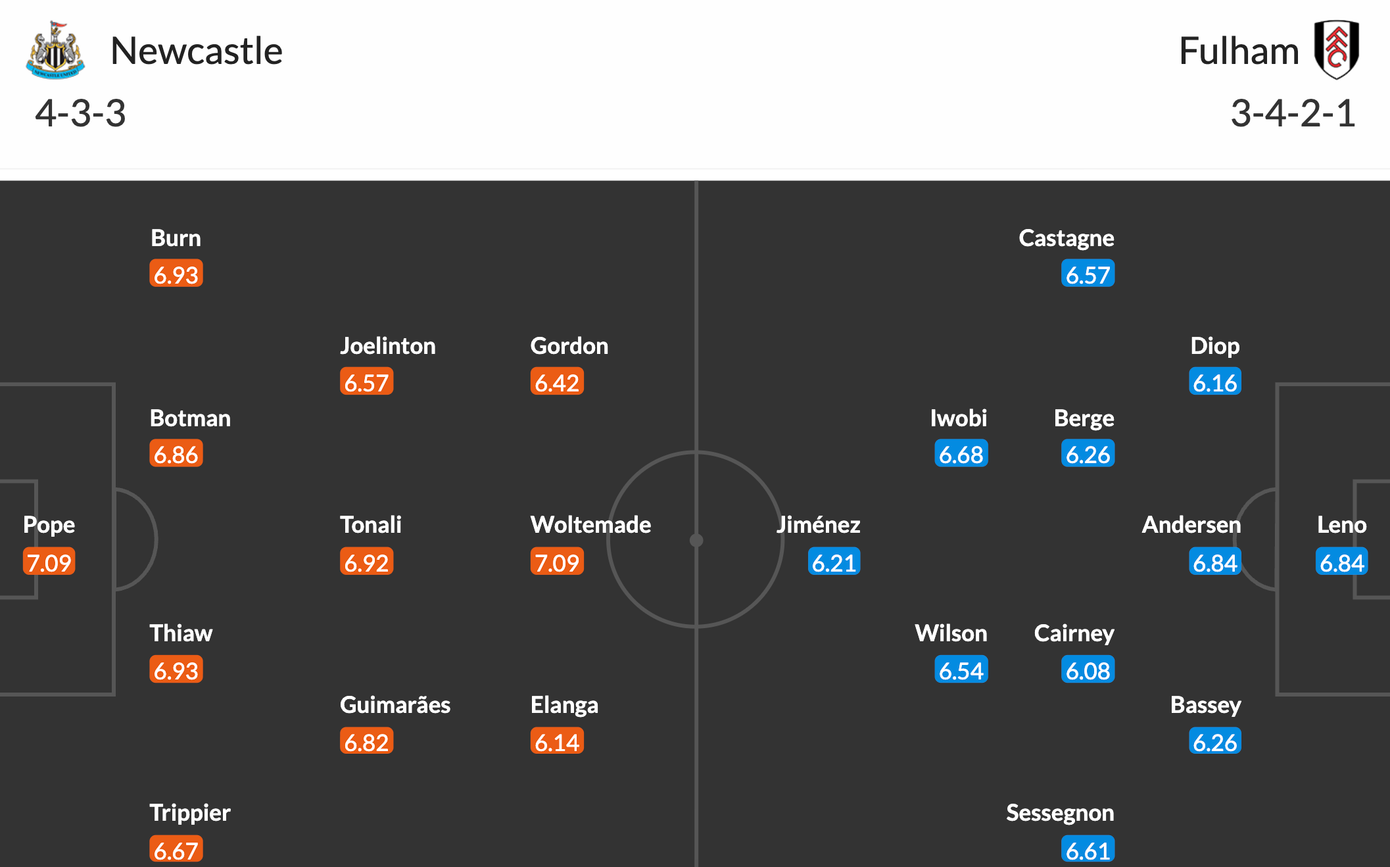Viewport: 1390px width, 867px height.
Task: Select Tonali in Newcastle midfield
Action: (x=370, y=525)
